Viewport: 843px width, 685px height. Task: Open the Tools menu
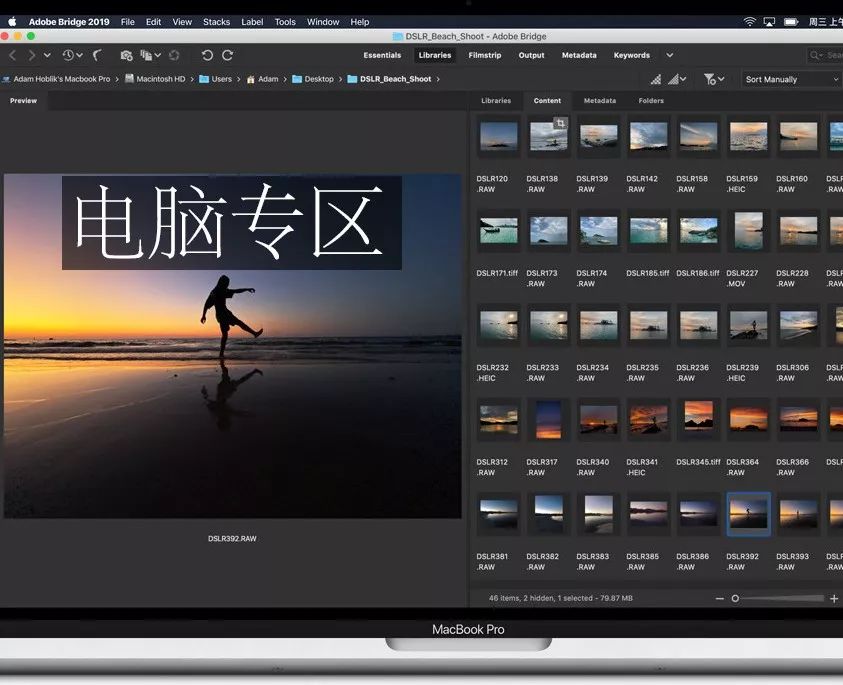tap(285, 22)
